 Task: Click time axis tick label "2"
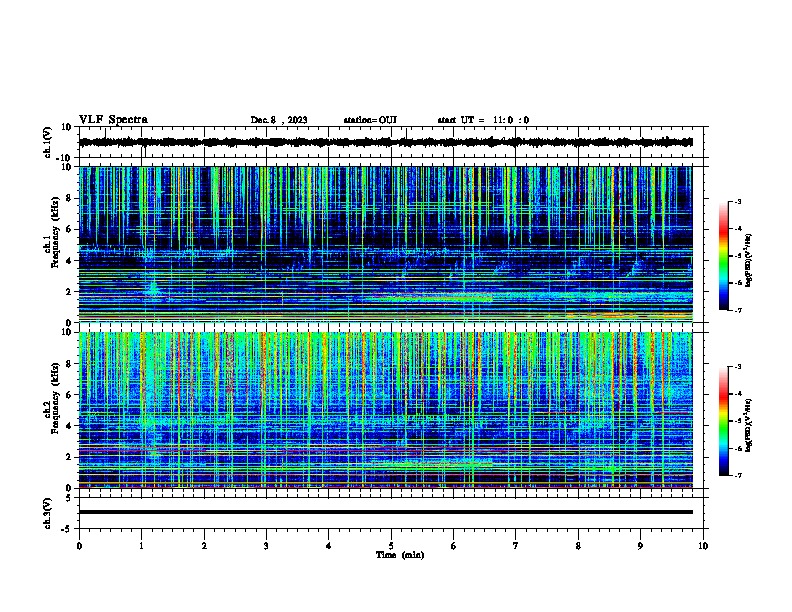click(204, 546)
